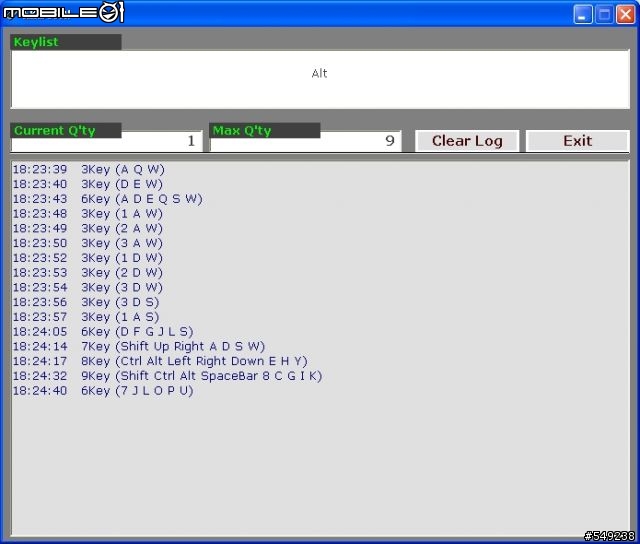Click the Keylist display box showing Alt
Screen dimensions: 640x544
[x=320, y=79]
